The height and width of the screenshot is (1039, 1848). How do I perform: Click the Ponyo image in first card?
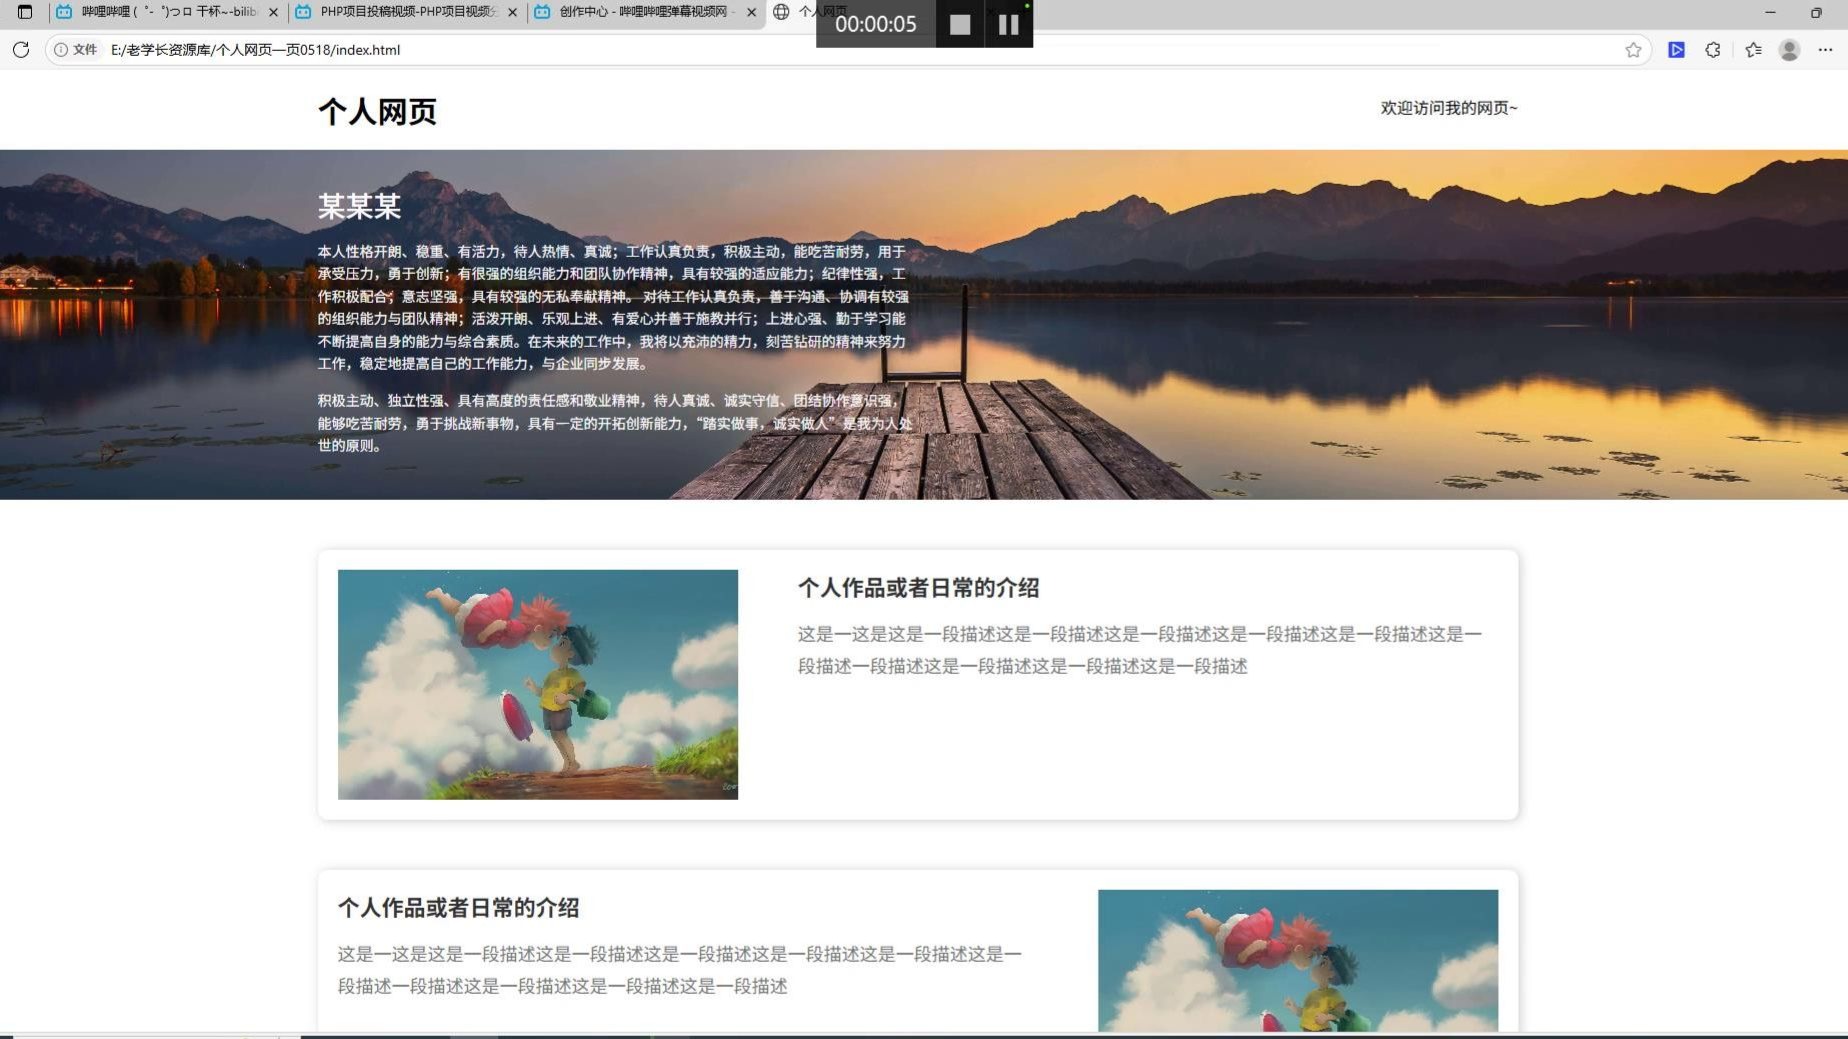(538, 684)
